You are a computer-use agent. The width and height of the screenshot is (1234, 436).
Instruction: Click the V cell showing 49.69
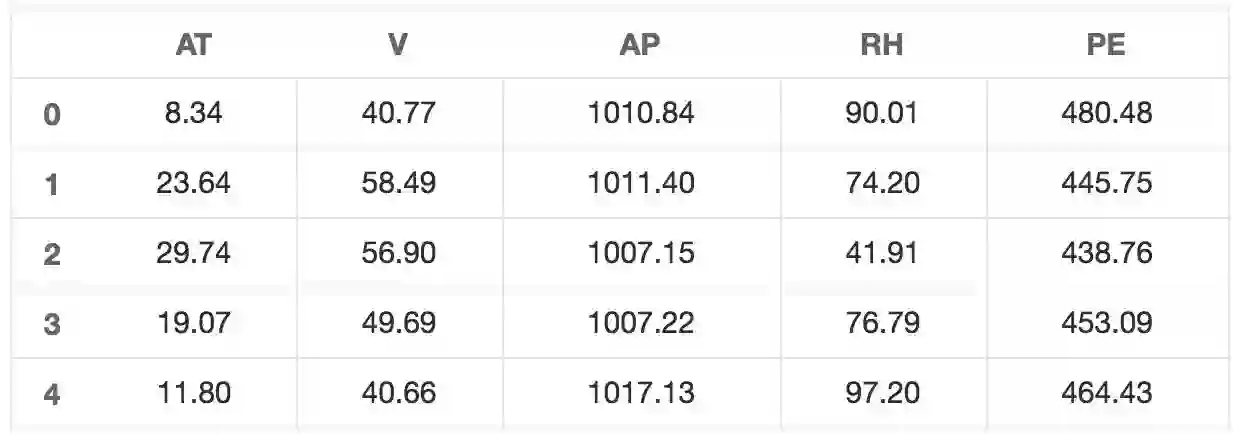[x=398, y=323]
